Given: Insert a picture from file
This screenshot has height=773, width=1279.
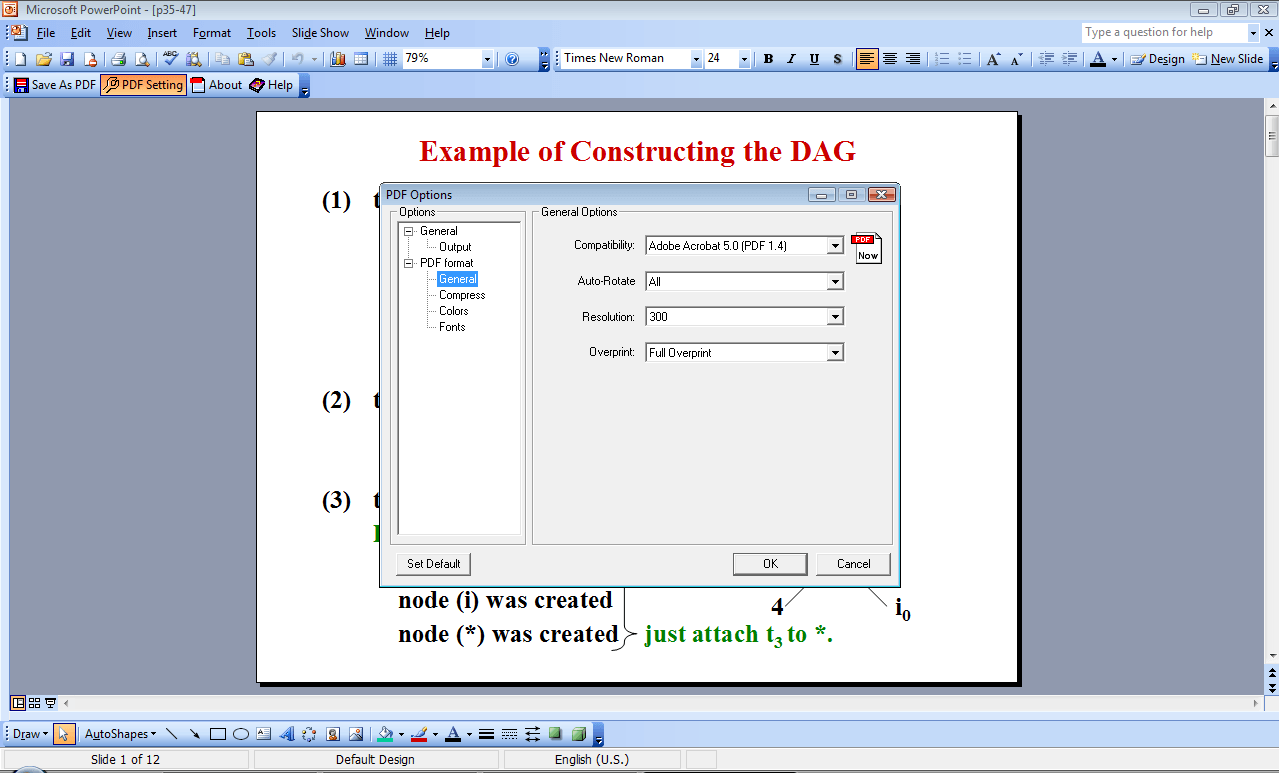Looking at the screenshot, I should tap(356, 734).
